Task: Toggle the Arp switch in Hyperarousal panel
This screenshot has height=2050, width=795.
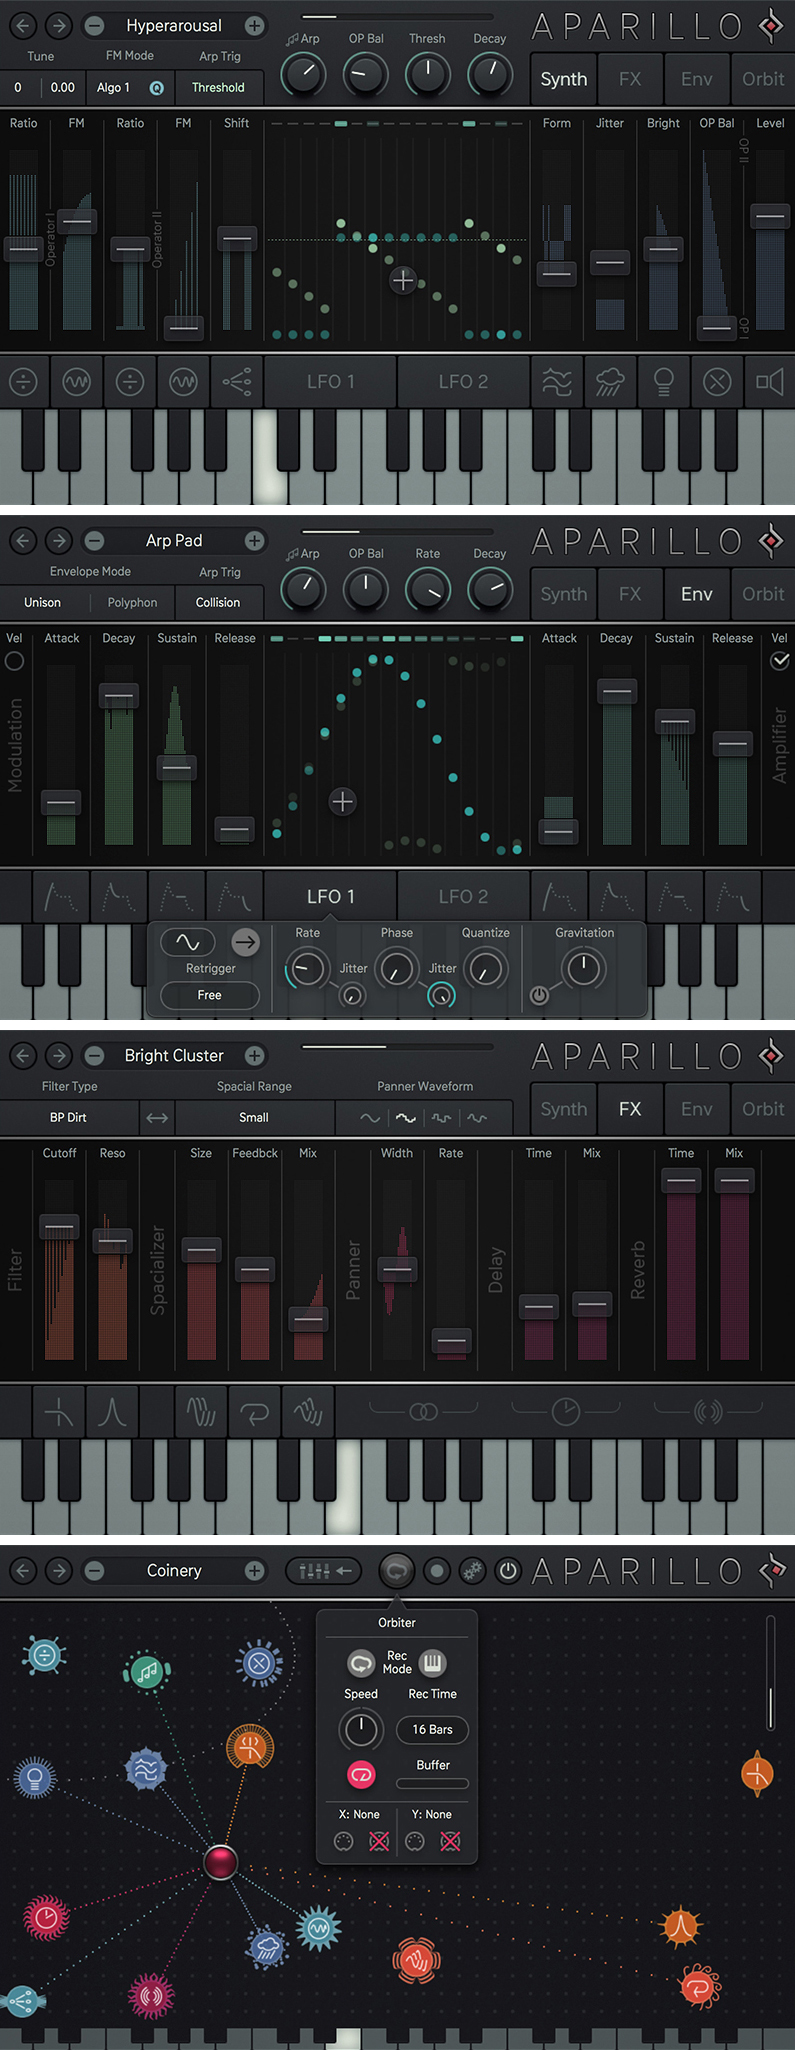Action: point(303,38)
